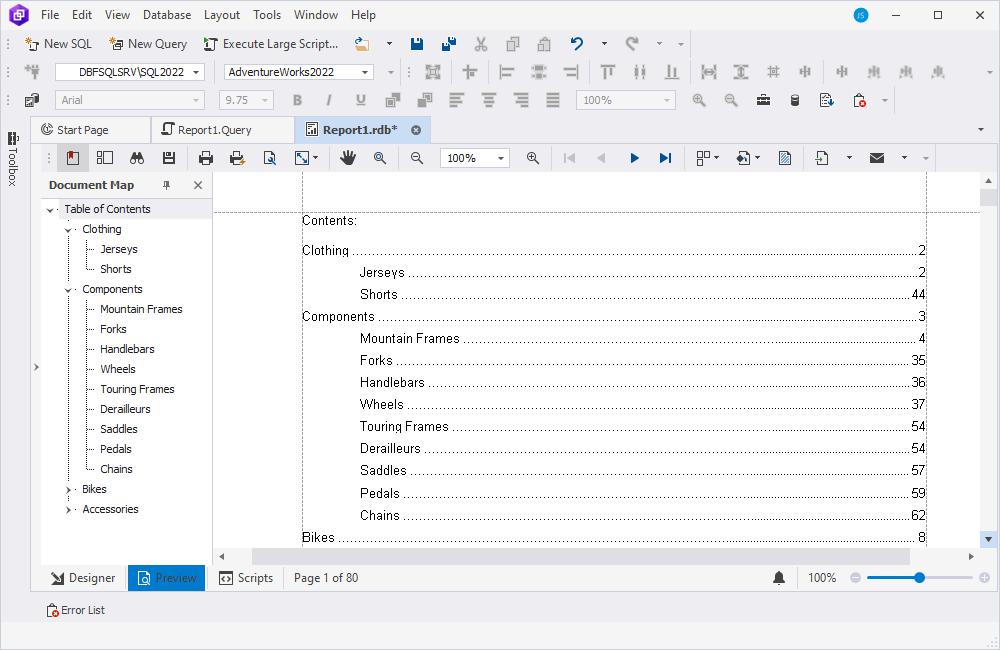The image size is (1000, 650).
Task: Toggle the Thumbnails panel button
Action: (x=105, y=158)
